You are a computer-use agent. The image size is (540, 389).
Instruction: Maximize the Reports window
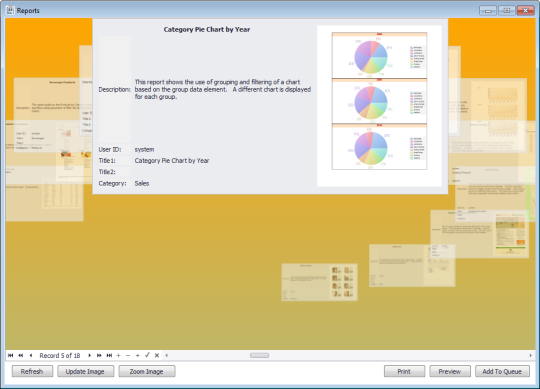click(507, 11)
